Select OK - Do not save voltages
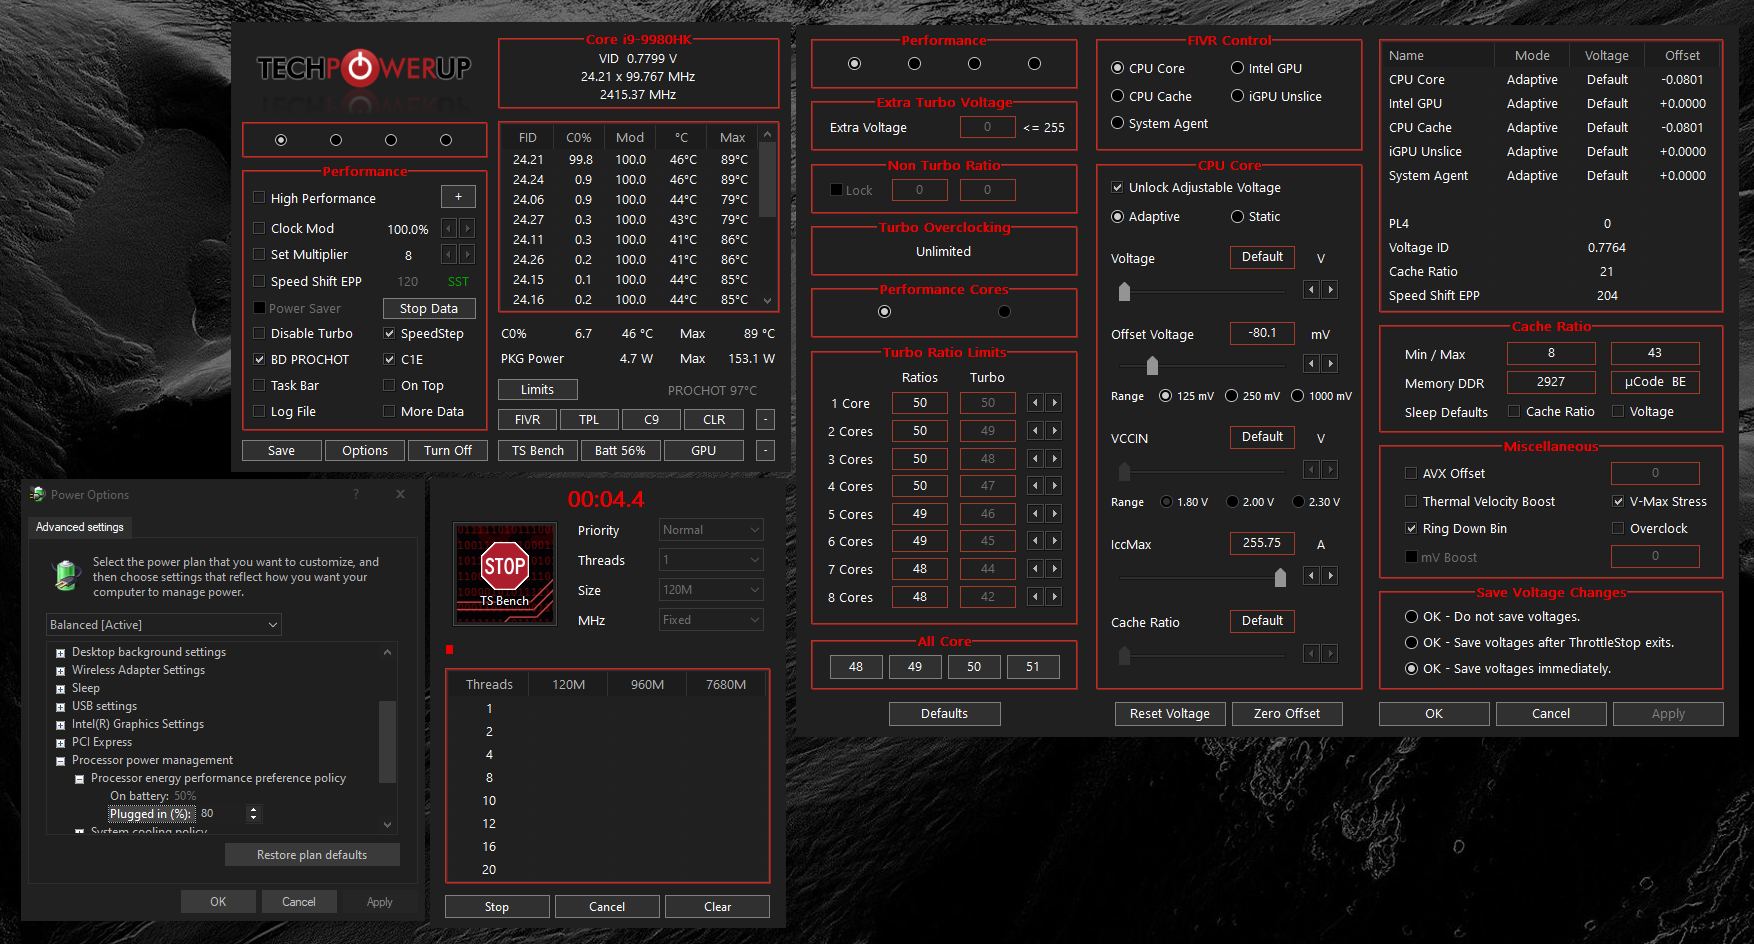This screenshot has height=944, width=1754. [x=1412, y=616]
